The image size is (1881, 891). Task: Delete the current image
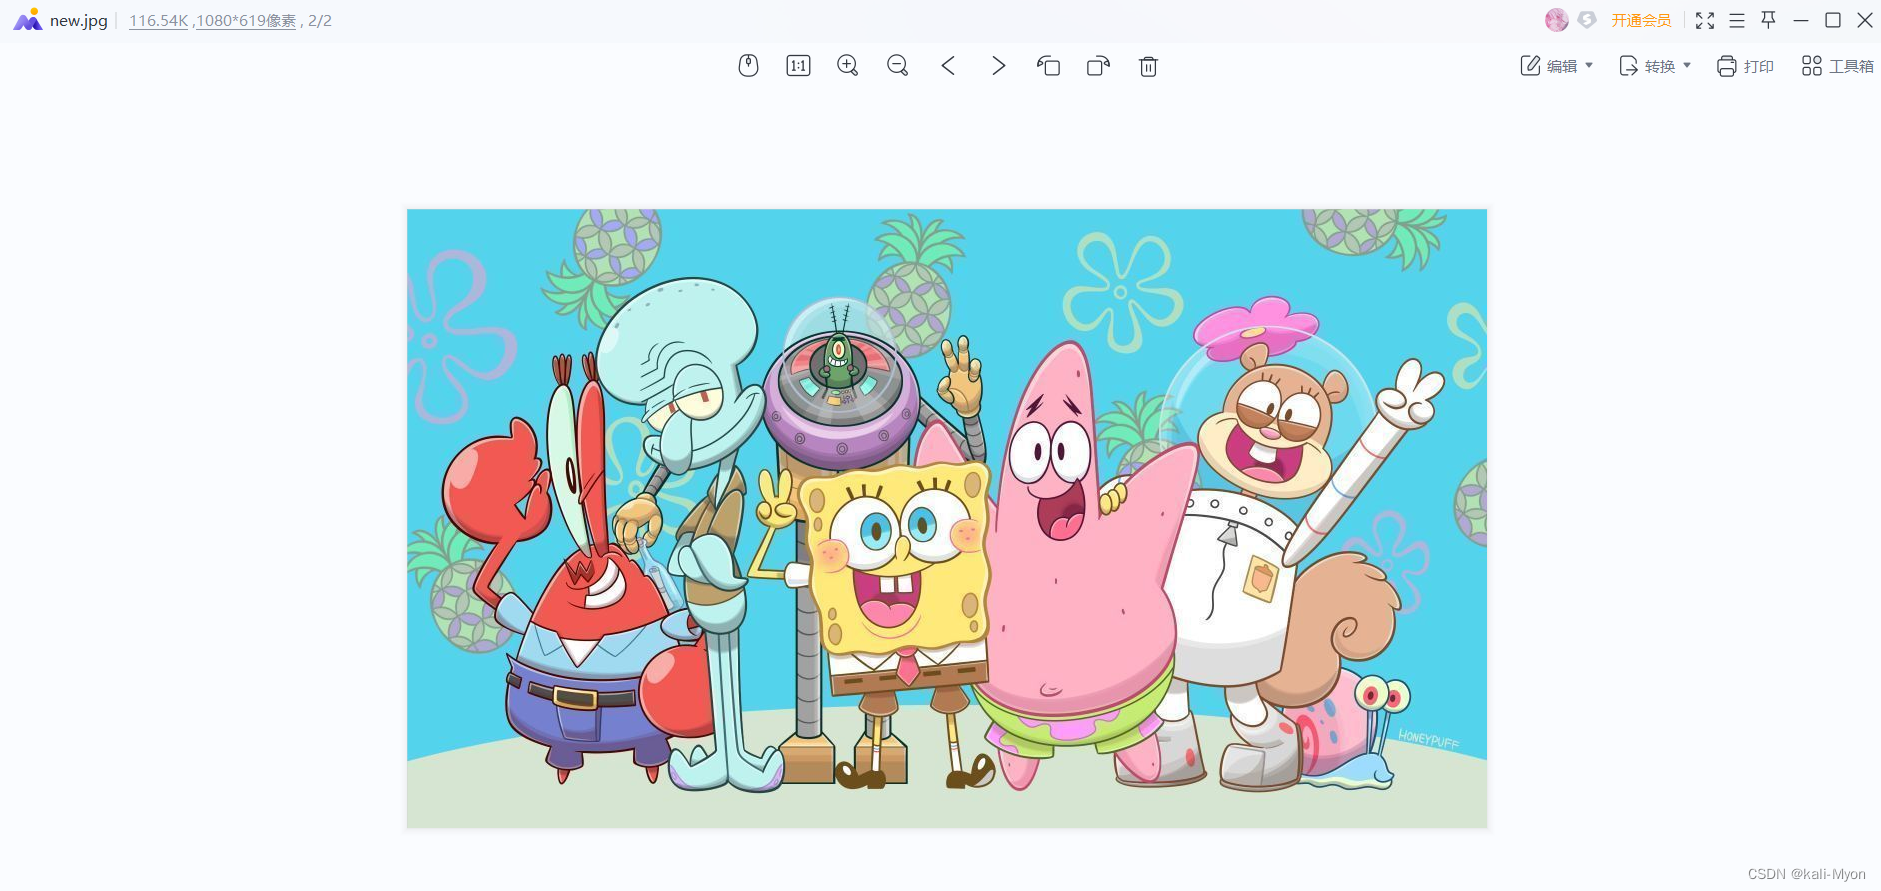point(1148,66)
